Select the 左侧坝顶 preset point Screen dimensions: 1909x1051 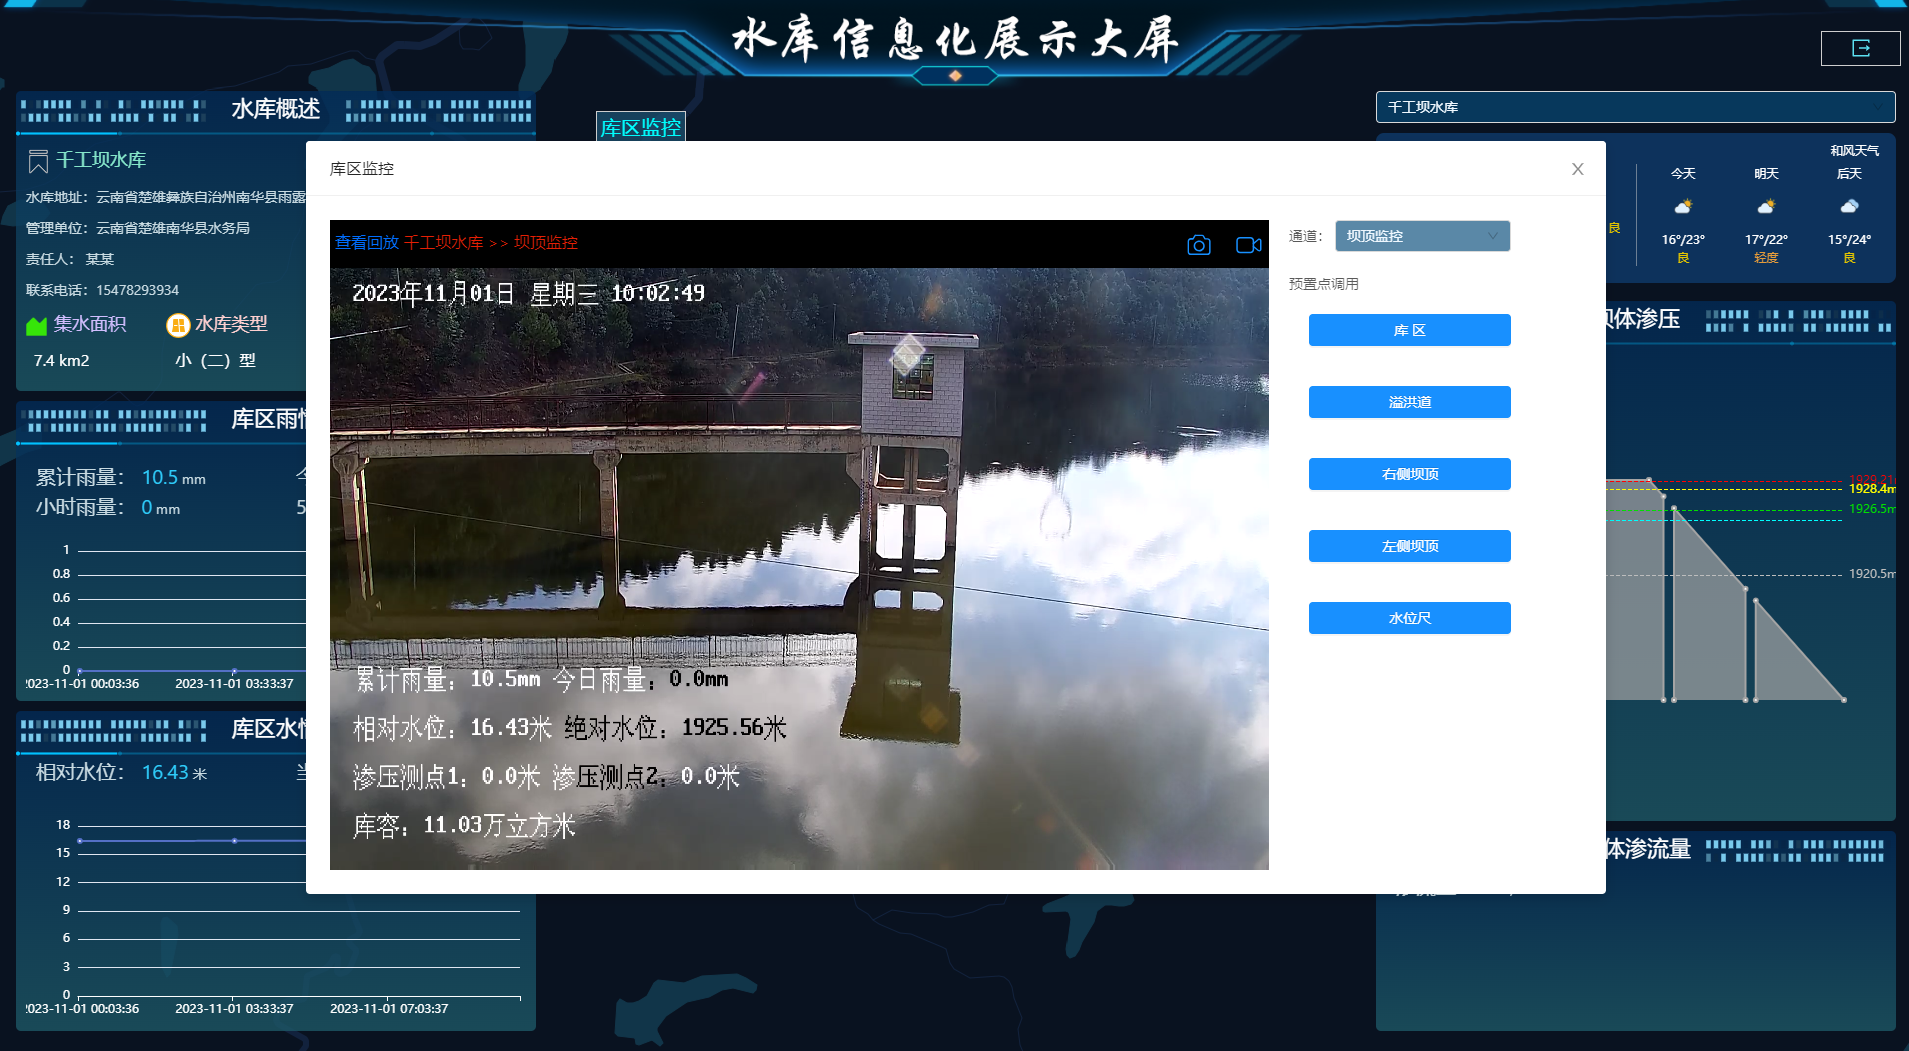click(1409, 546)
